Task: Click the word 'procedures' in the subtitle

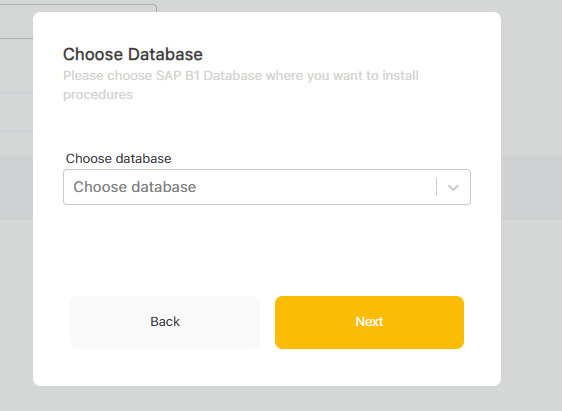Action: (98, 95)
